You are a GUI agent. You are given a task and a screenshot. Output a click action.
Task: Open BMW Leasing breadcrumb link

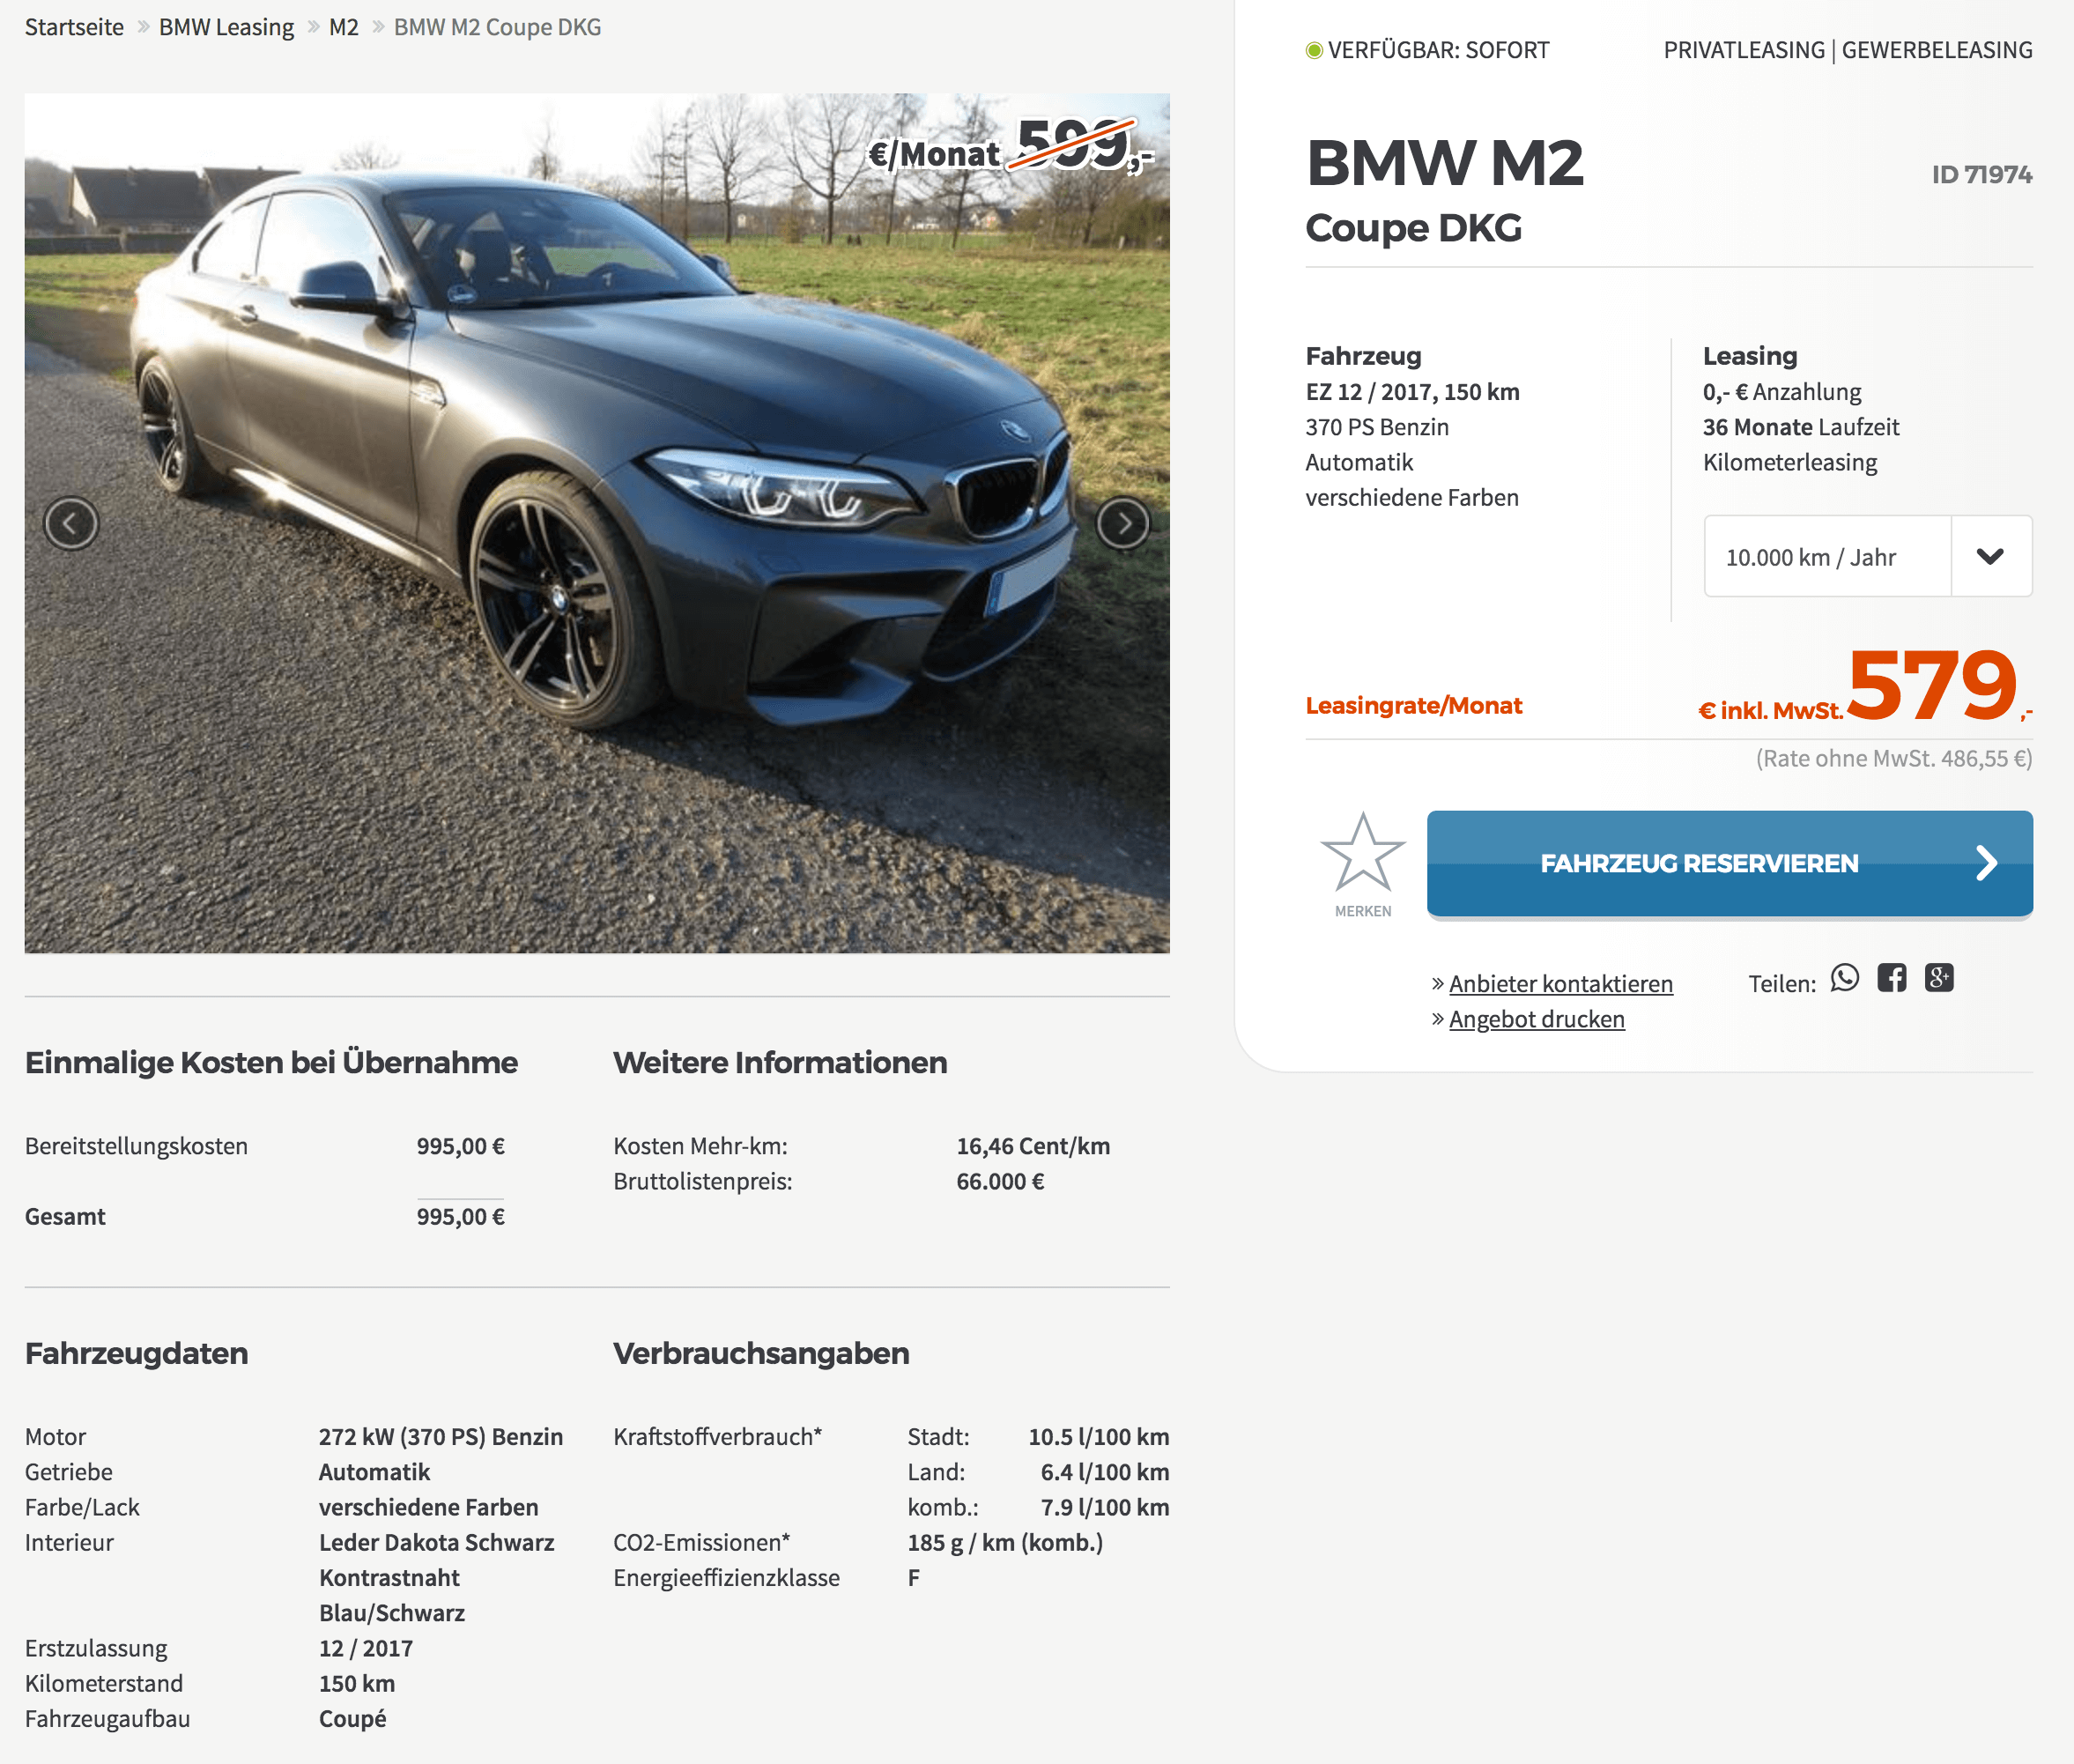(227, 27)
